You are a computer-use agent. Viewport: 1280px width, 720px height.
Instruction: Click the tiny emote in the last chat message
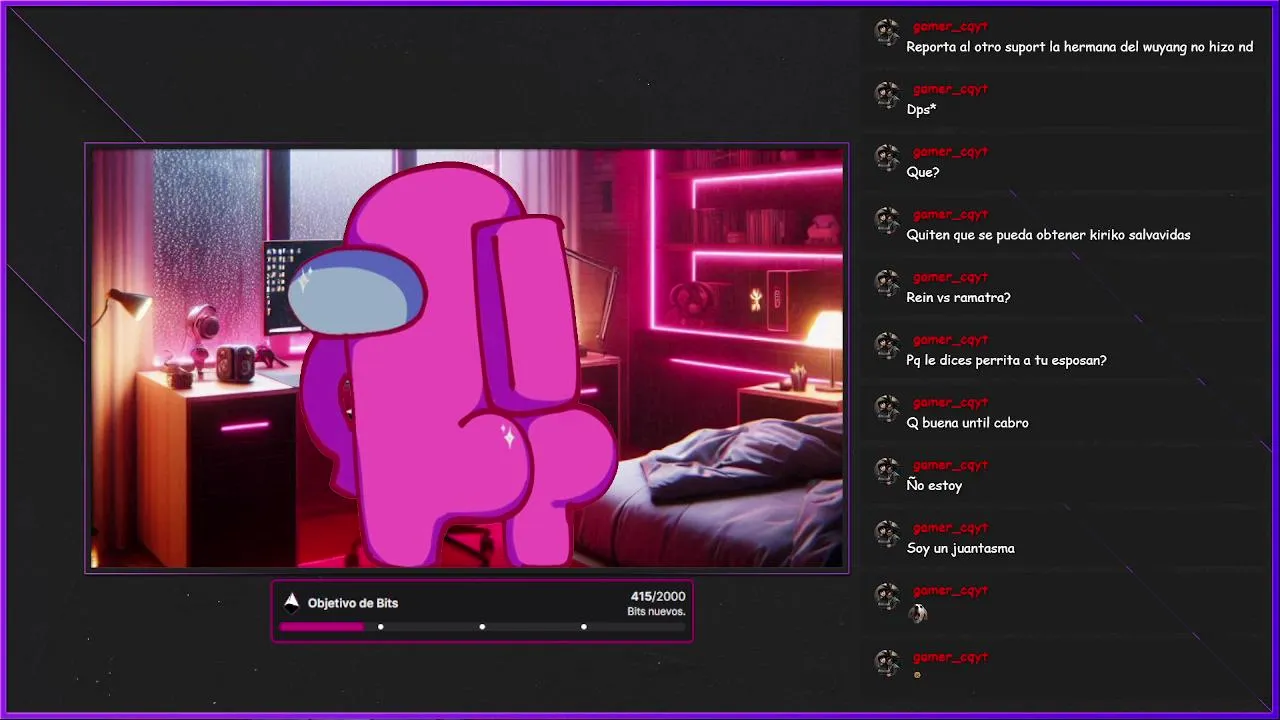[x=917, y=675]
